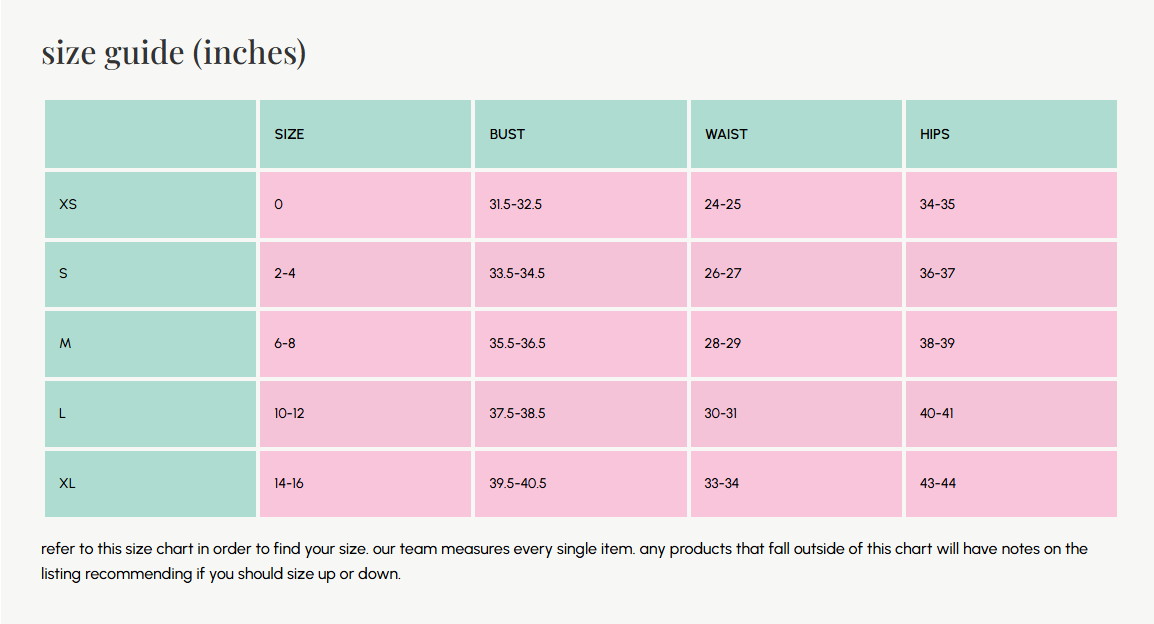This screenshot has width=1154, height=624.
Task: Select the waist value 33-34
Action: 722,483
